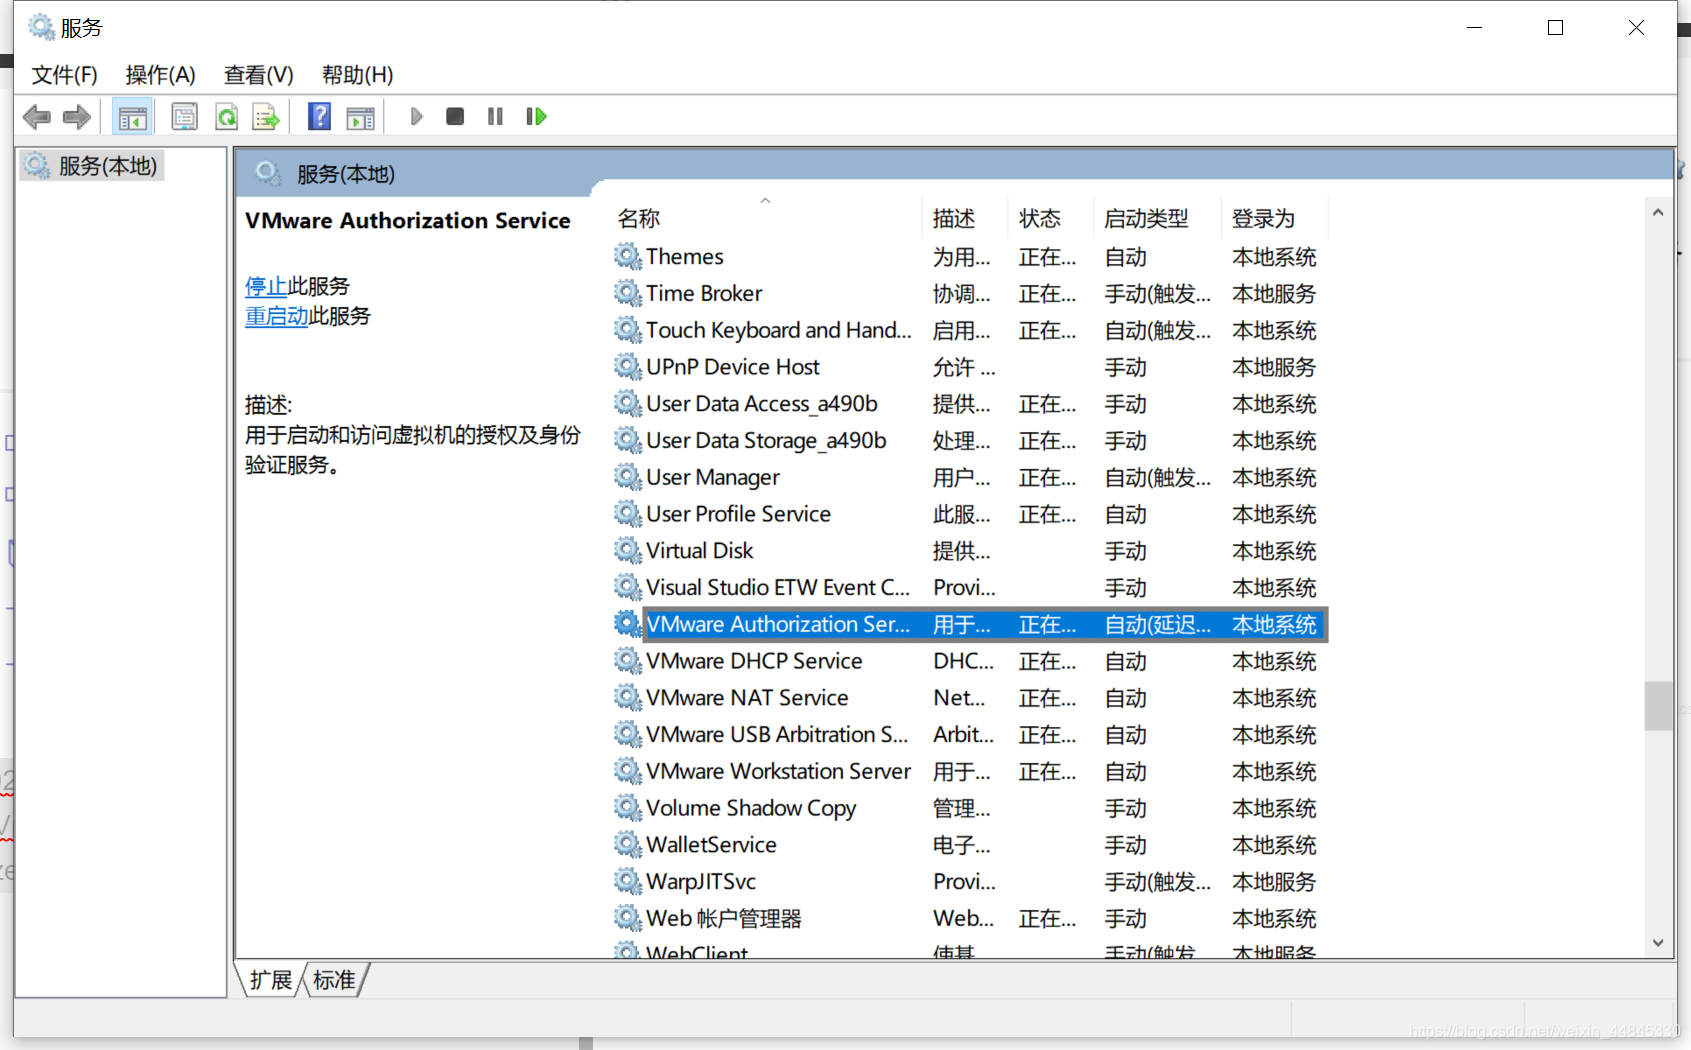Select the VMware NAT Service row

pos(970,698)
